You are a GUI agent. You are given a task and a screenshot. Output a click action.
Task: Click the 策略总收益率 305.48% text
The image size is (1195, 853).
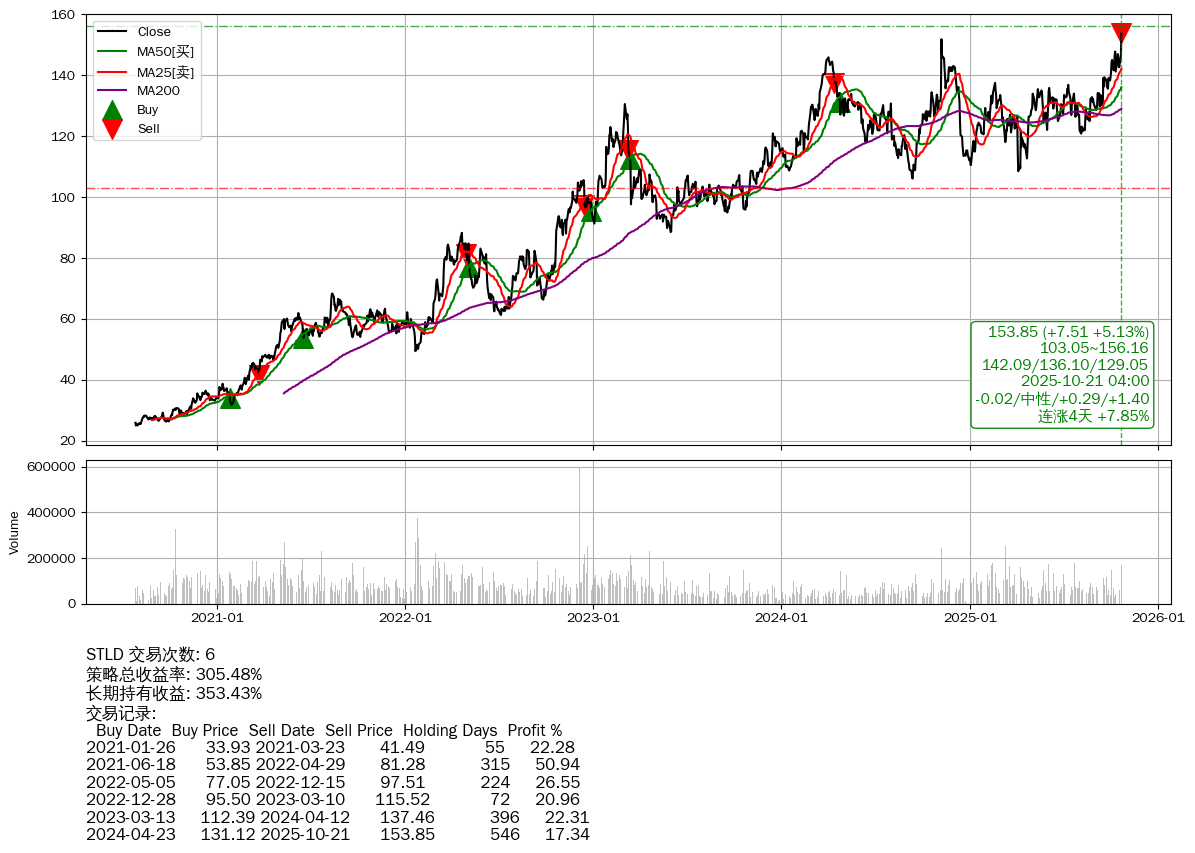point(174,674)
